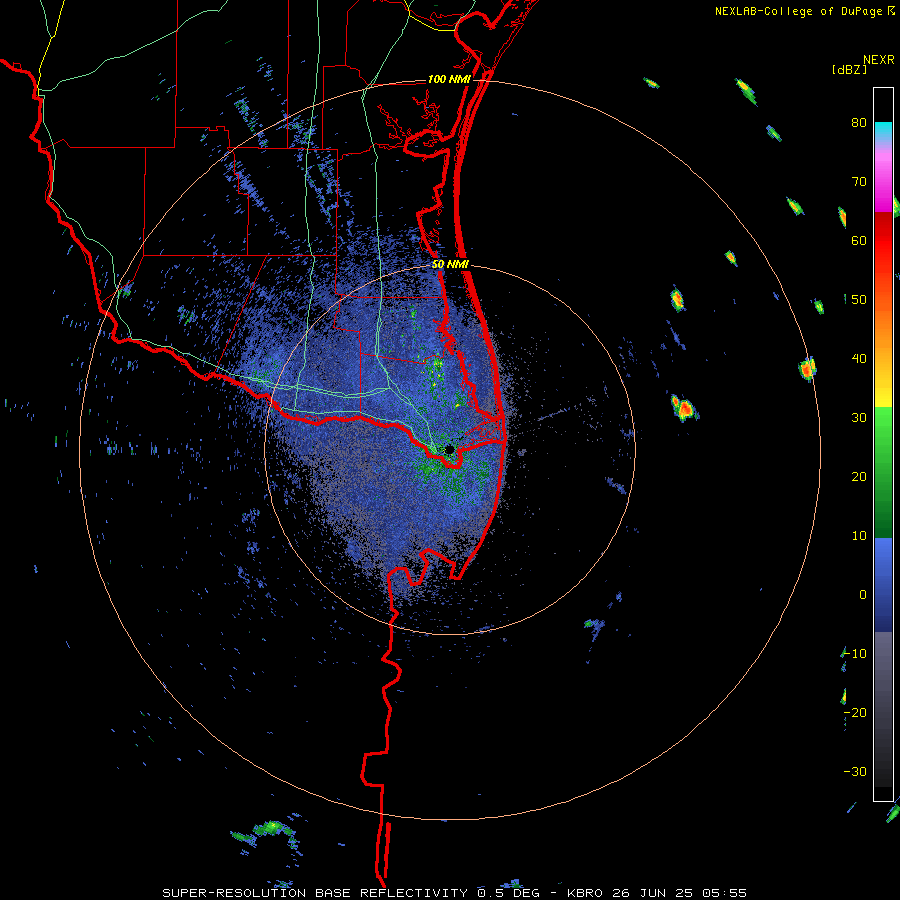Click the 30 dBZ value on color scale
Viewport: 900px width, 900px height.
pos(859,418)
